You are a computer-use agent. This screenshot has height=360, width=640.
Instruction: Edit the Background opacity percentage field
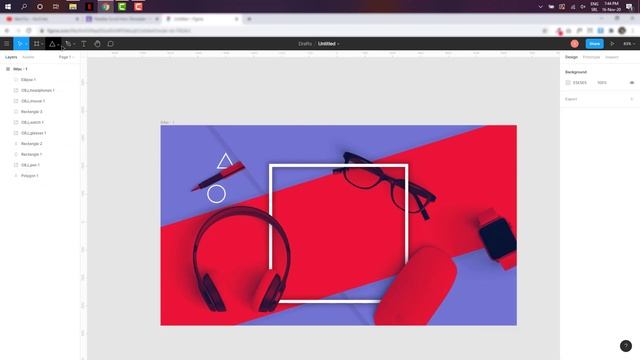pyautogui.click(x=602, y=82)
